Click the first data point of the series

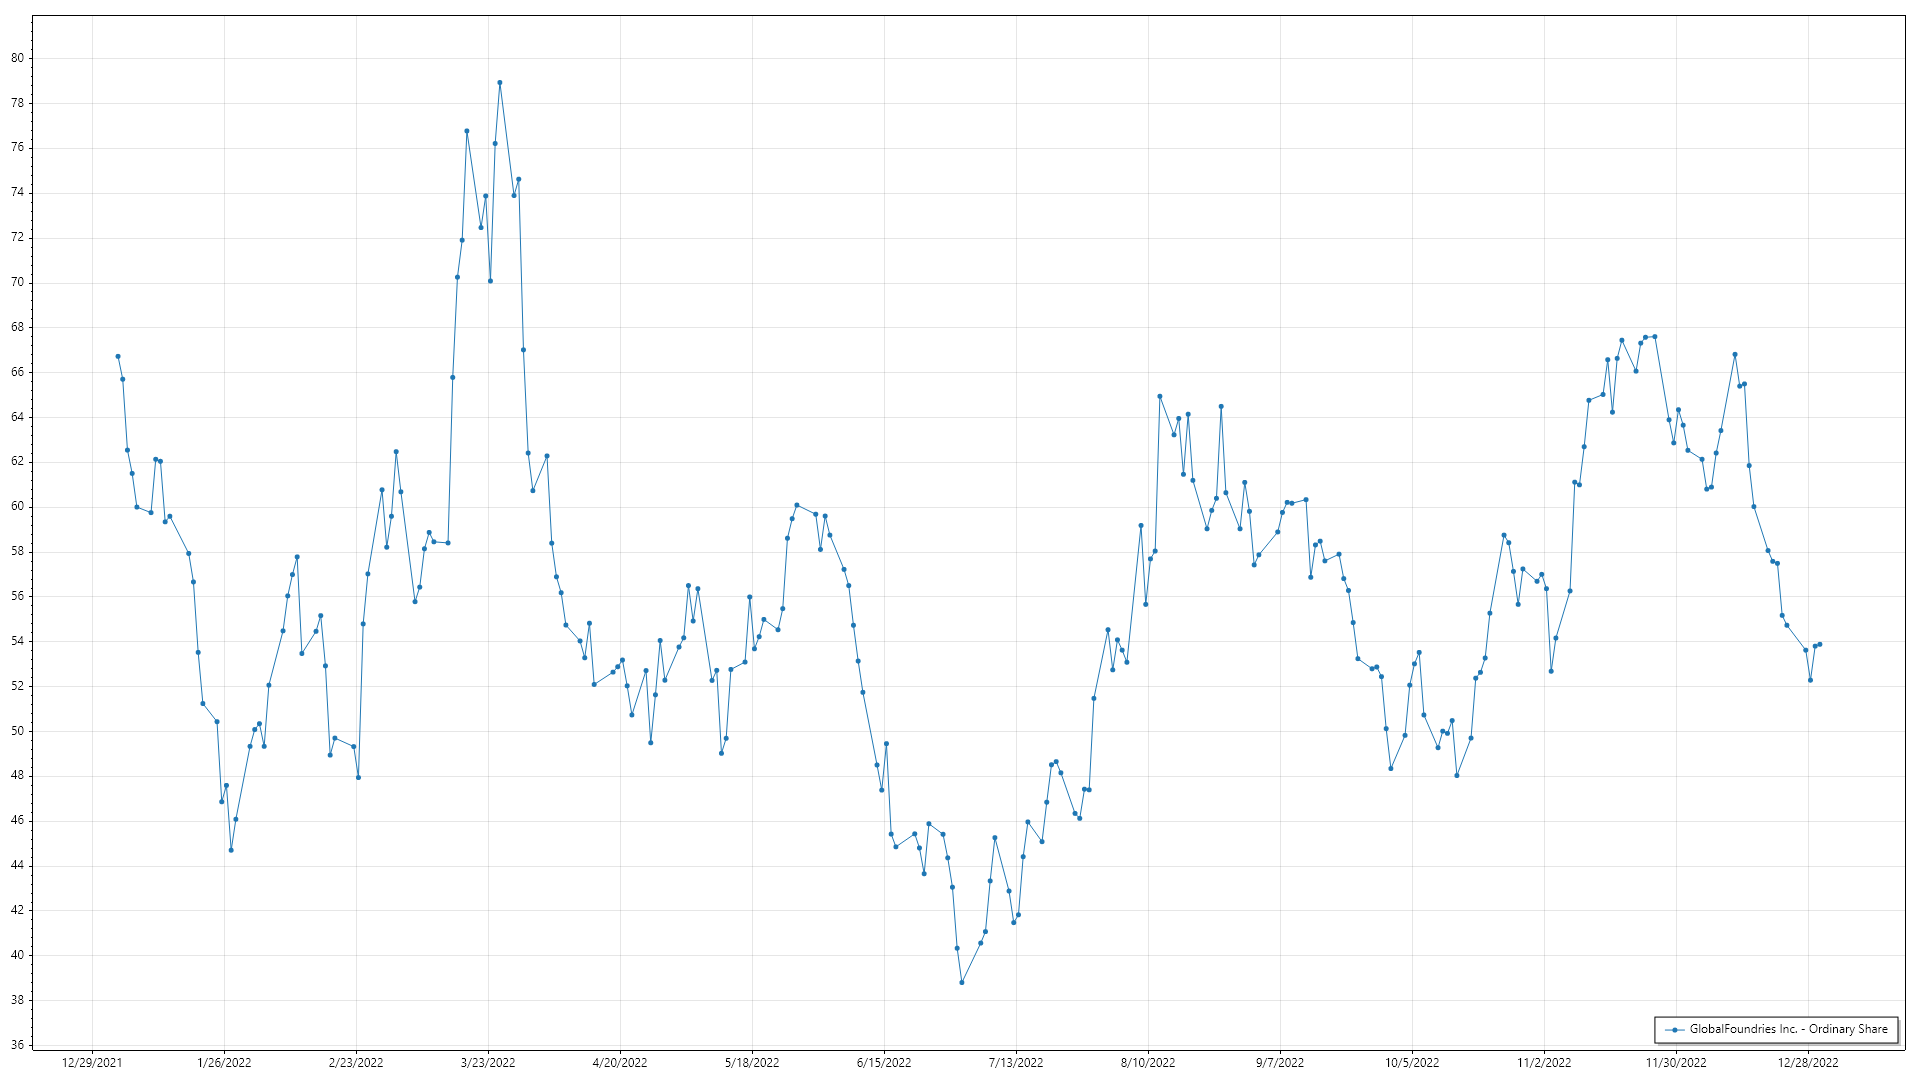(x=118, y=356)
